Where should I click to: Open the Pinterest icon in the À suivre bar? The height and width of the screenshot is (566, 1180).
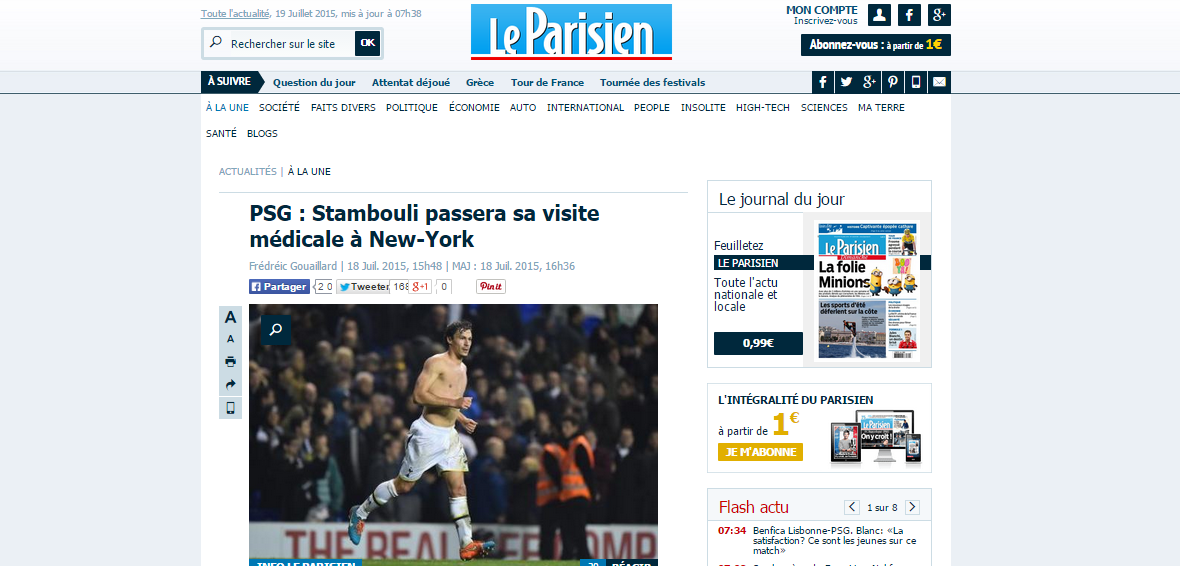893,82
